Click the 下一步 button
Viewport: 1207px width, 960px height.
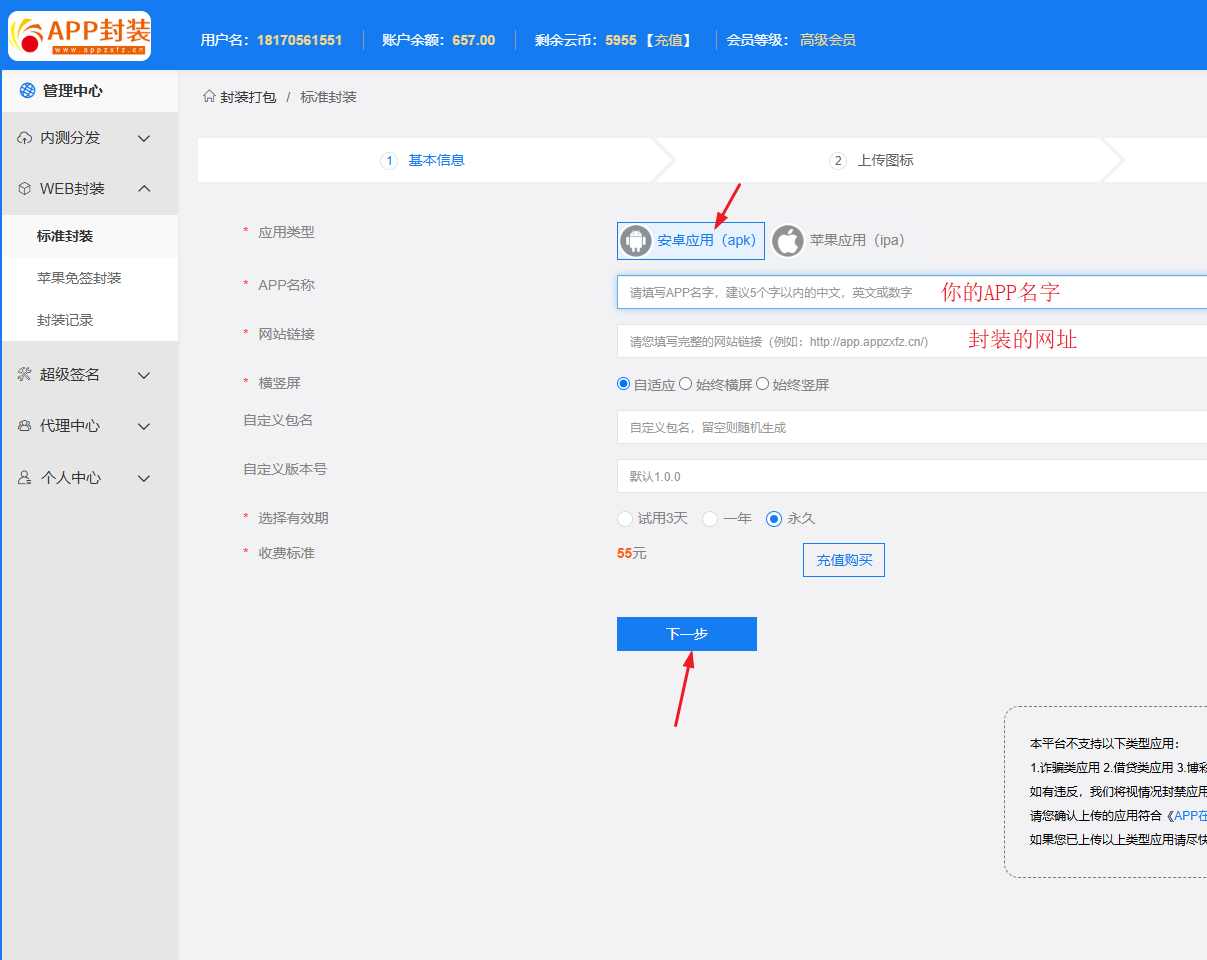click(686, 634)
